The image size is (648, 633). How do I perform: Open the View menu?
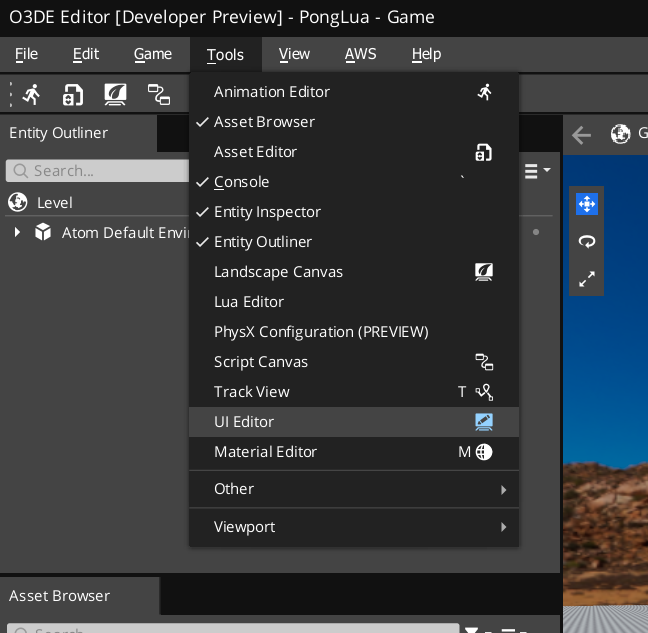294,54
